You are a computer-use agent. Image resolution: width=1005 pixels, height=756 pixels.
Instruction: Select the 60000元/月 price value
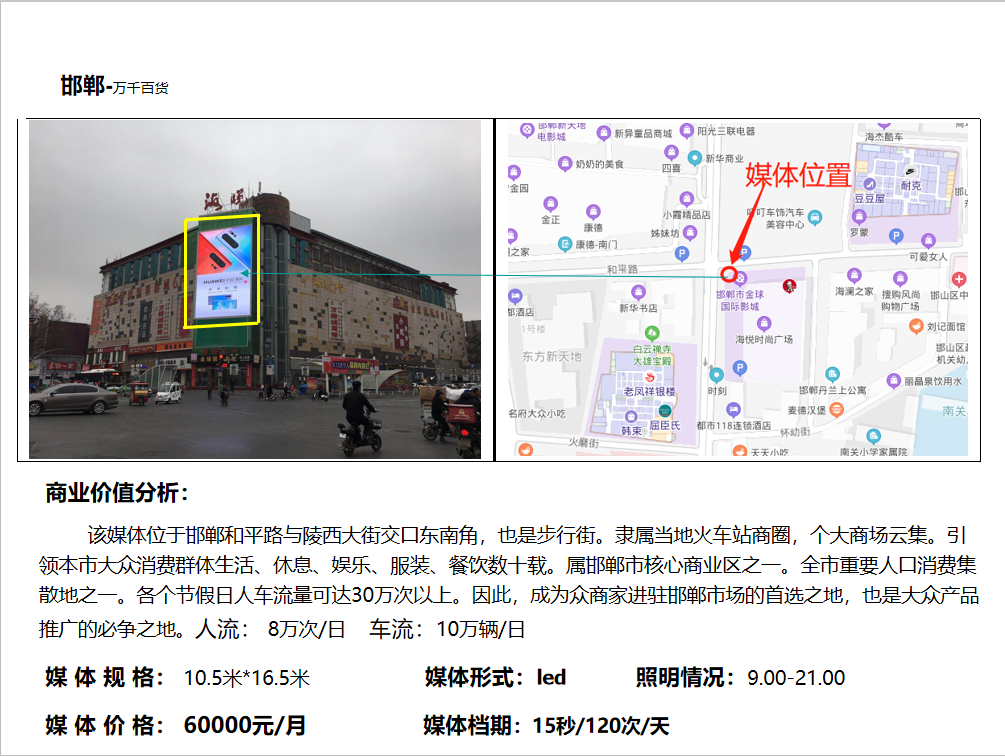(245, 725)
